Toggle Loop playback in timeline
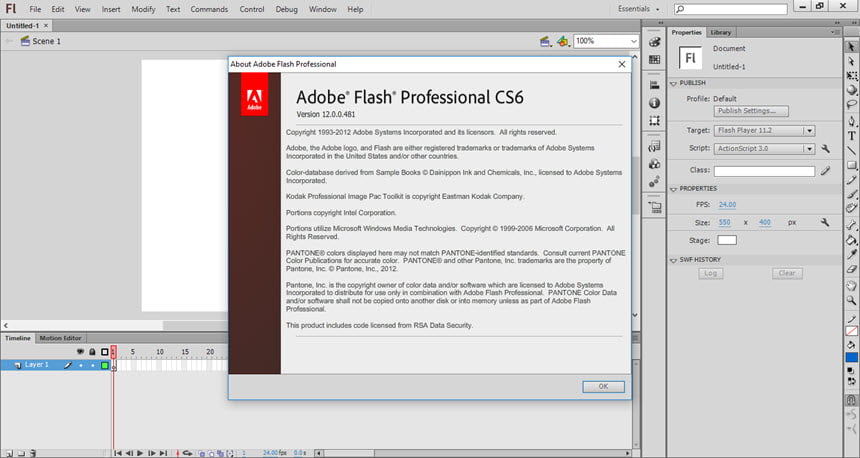 click(x=187, y=453)
